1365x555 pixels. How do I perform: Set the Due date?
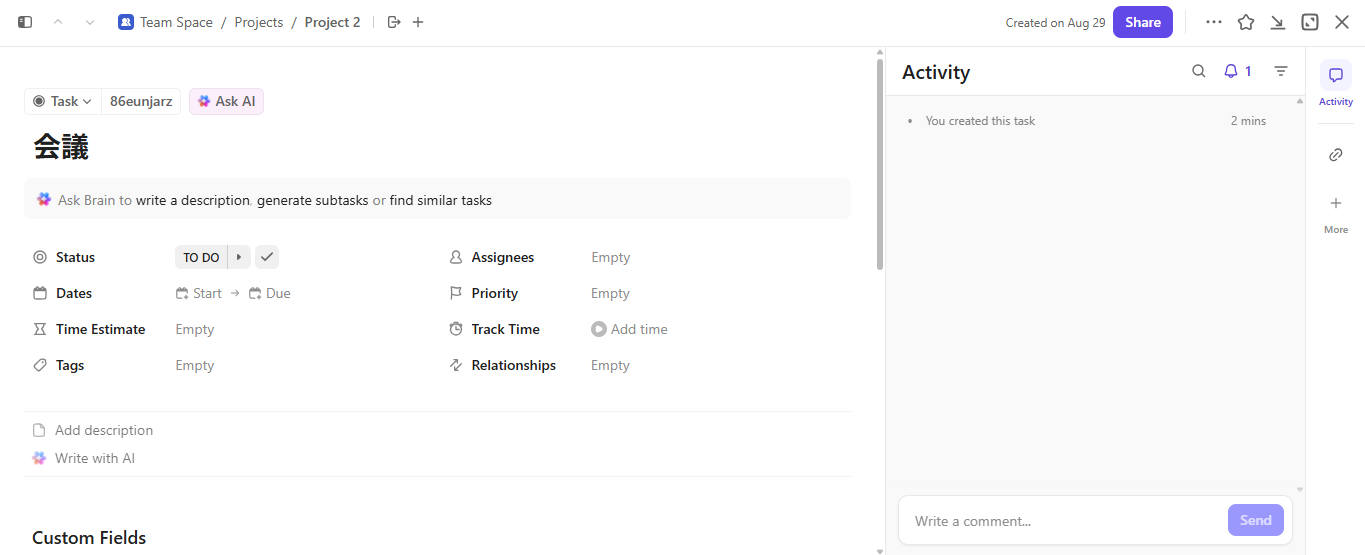(270, 293)
